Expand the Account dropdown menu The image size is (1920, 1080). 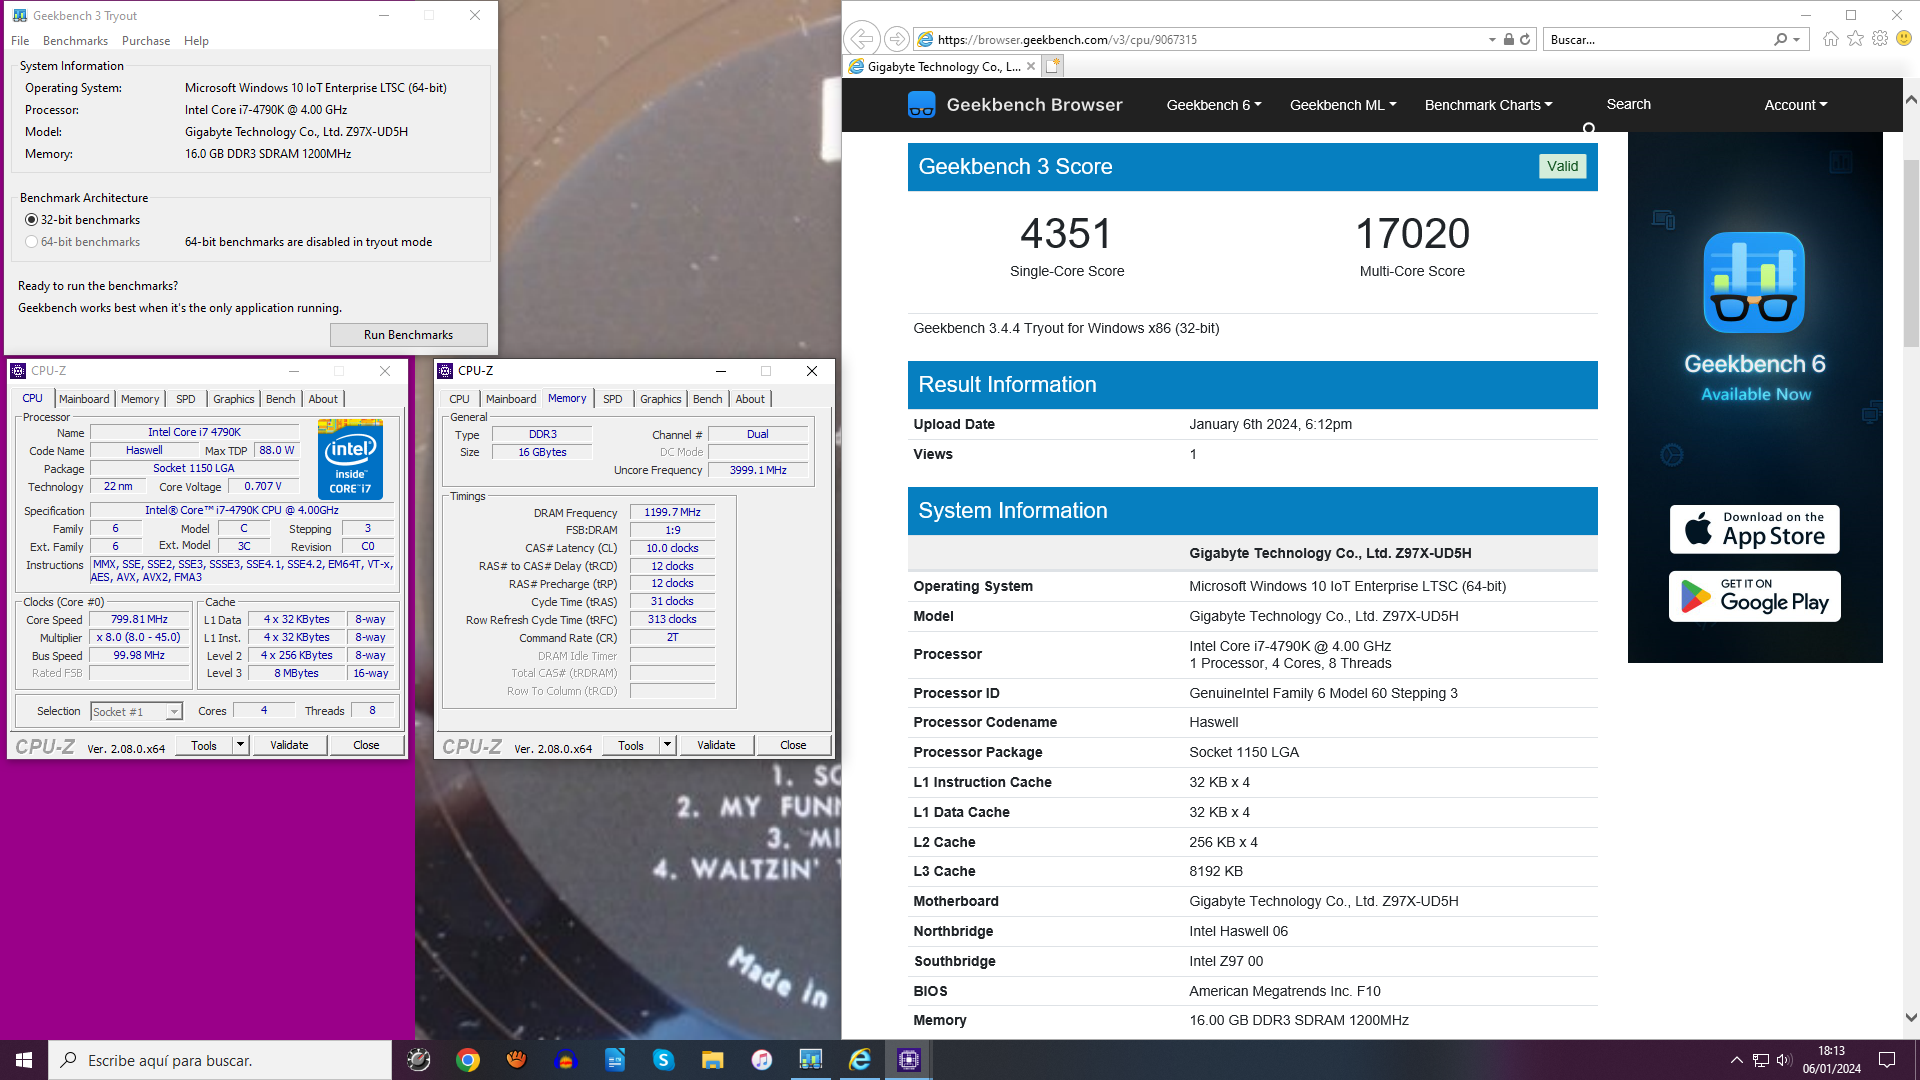point(1795,105)
